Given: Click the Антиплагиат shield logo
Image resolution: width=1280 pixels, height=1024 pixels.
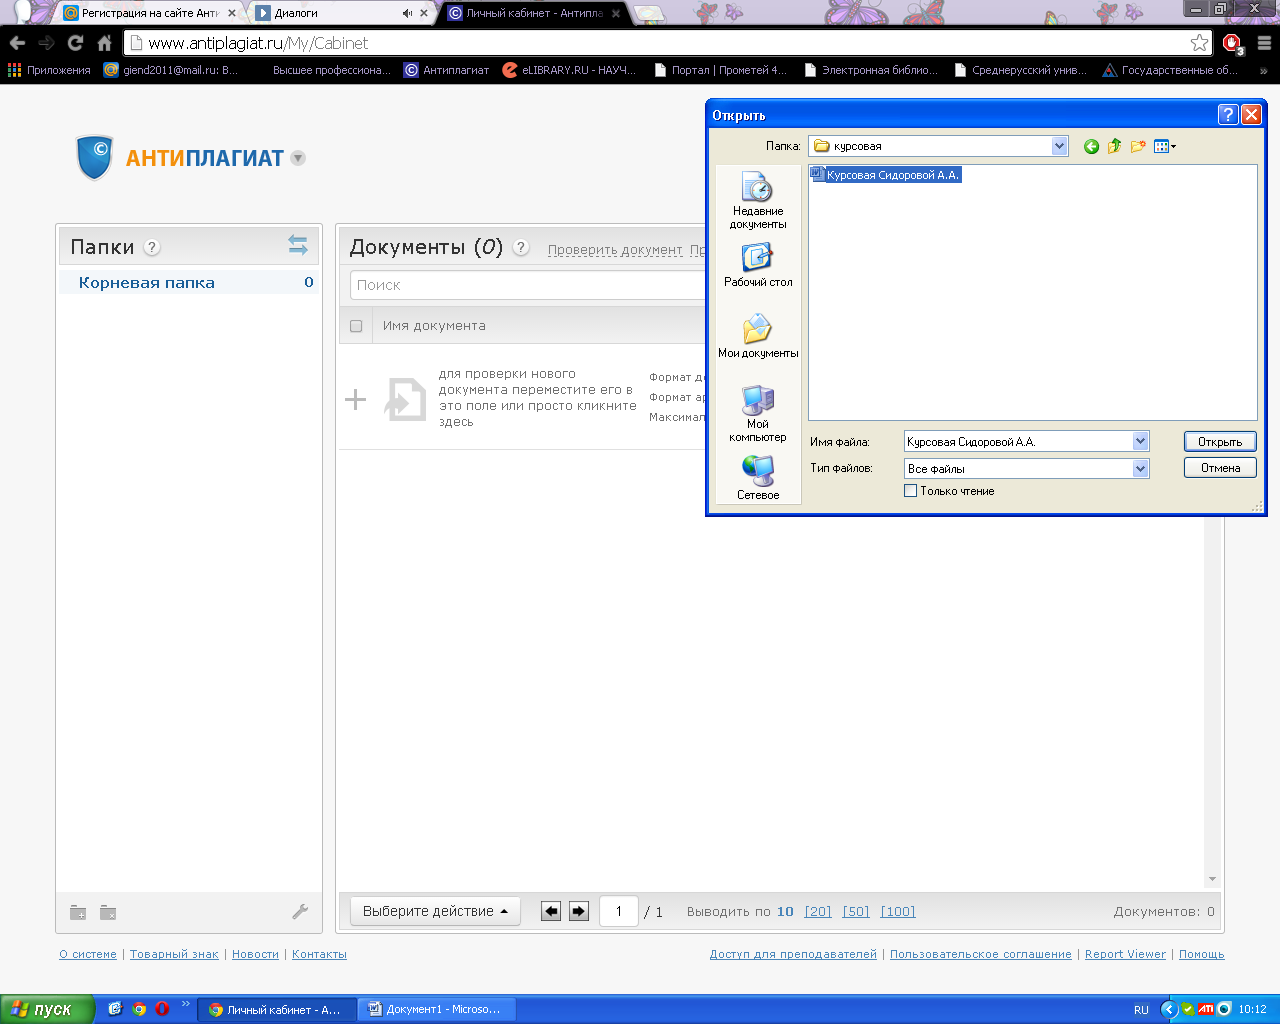Looking at the screenshot, I should [95, 158].
